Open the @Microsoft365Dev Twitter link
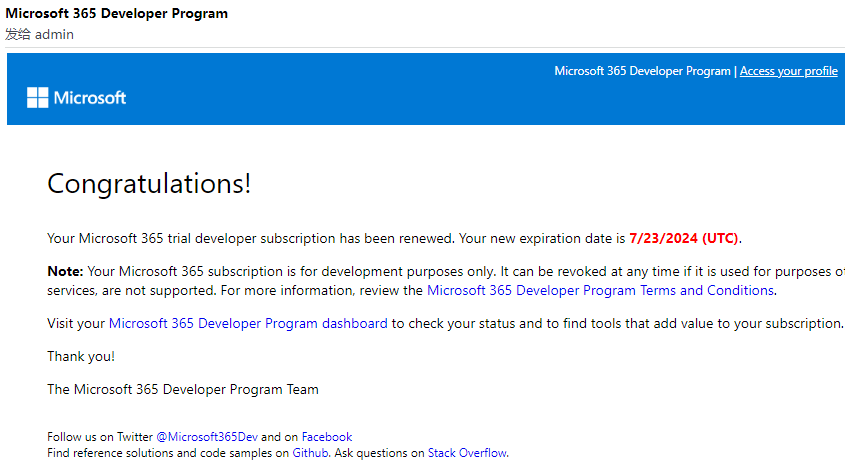This screenshot has height=466, width=845. pyautogui.click(x=207, y=437)
